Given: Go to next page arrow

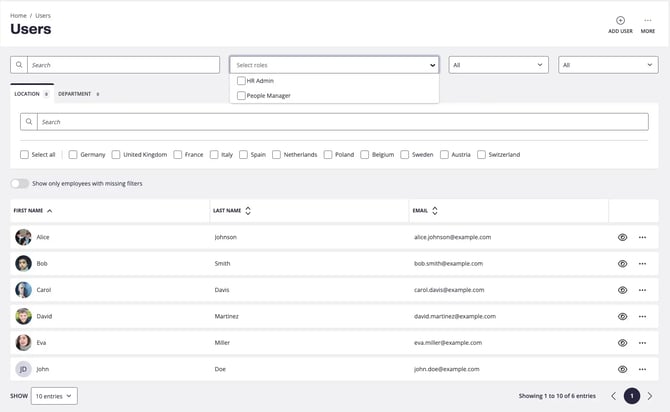Looking at the screenshot, I should [649, 396].
